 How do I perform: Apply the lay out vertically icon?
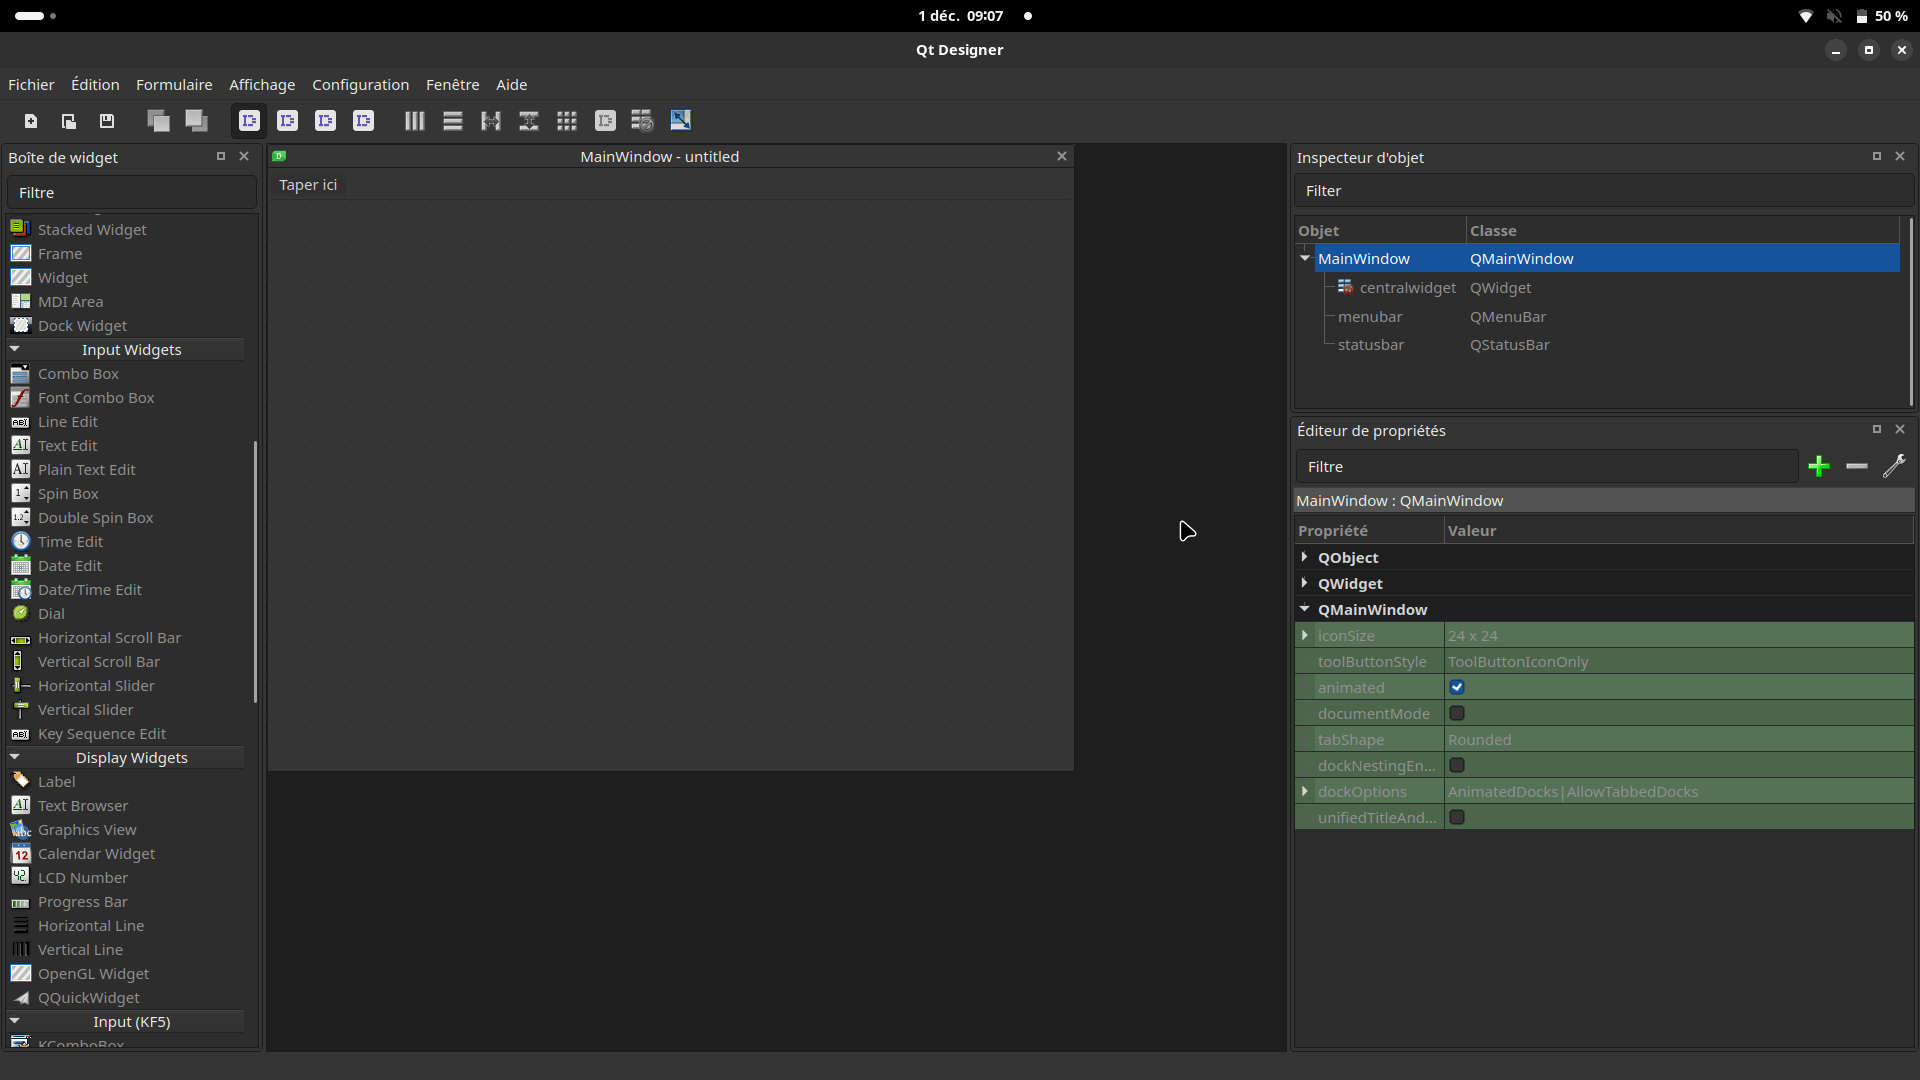pos(453,121)
